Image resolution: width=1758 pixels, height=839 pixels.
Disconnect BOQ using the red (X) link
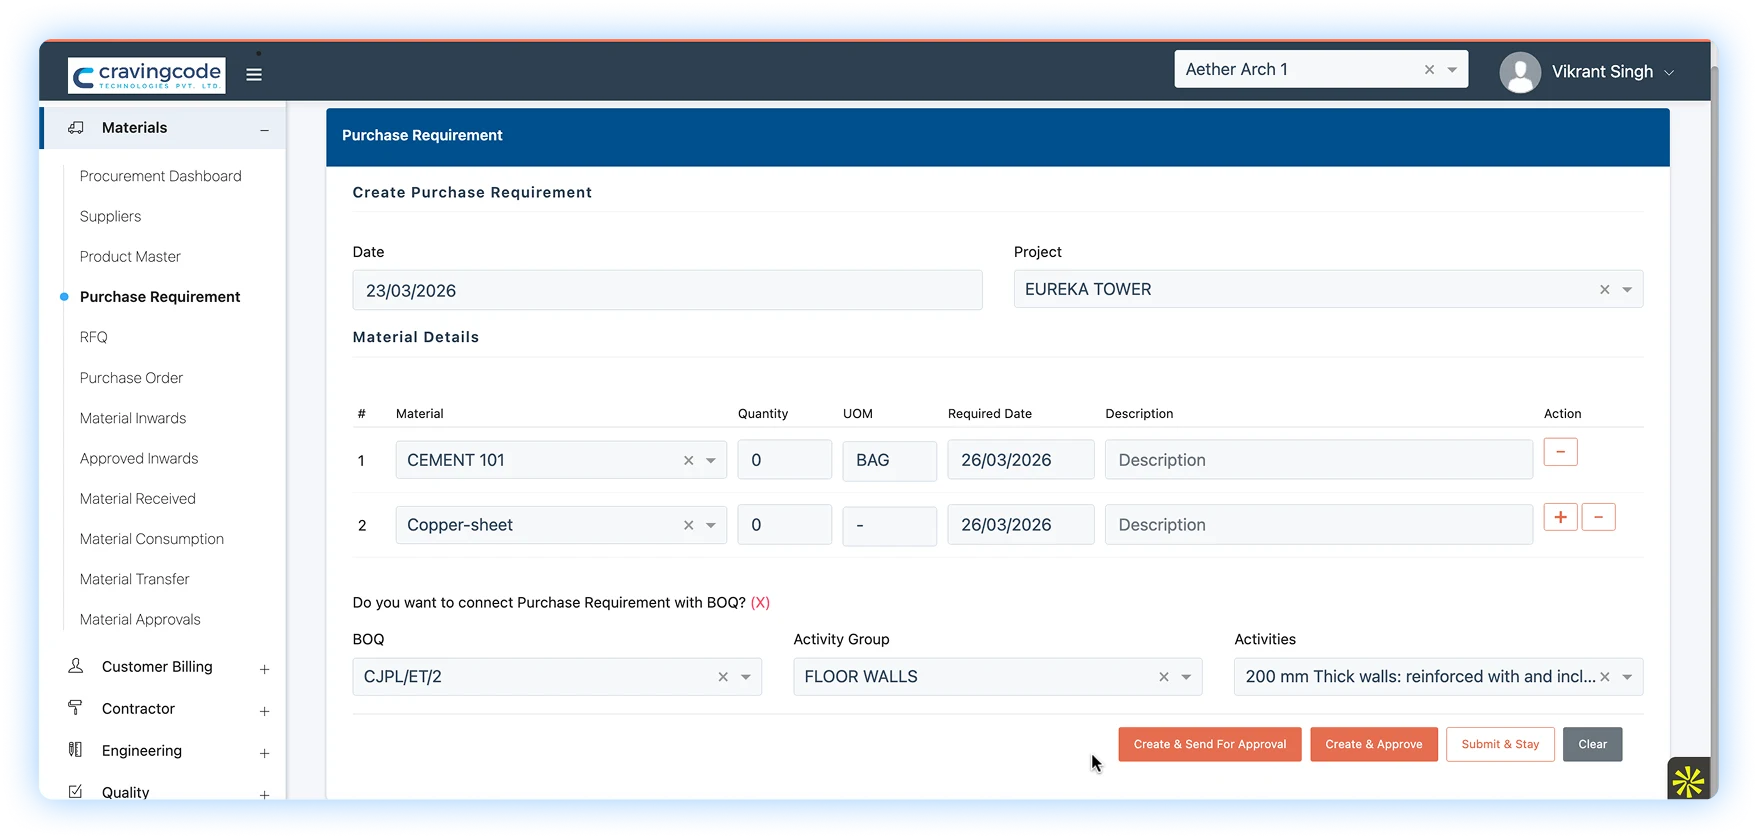760,602
